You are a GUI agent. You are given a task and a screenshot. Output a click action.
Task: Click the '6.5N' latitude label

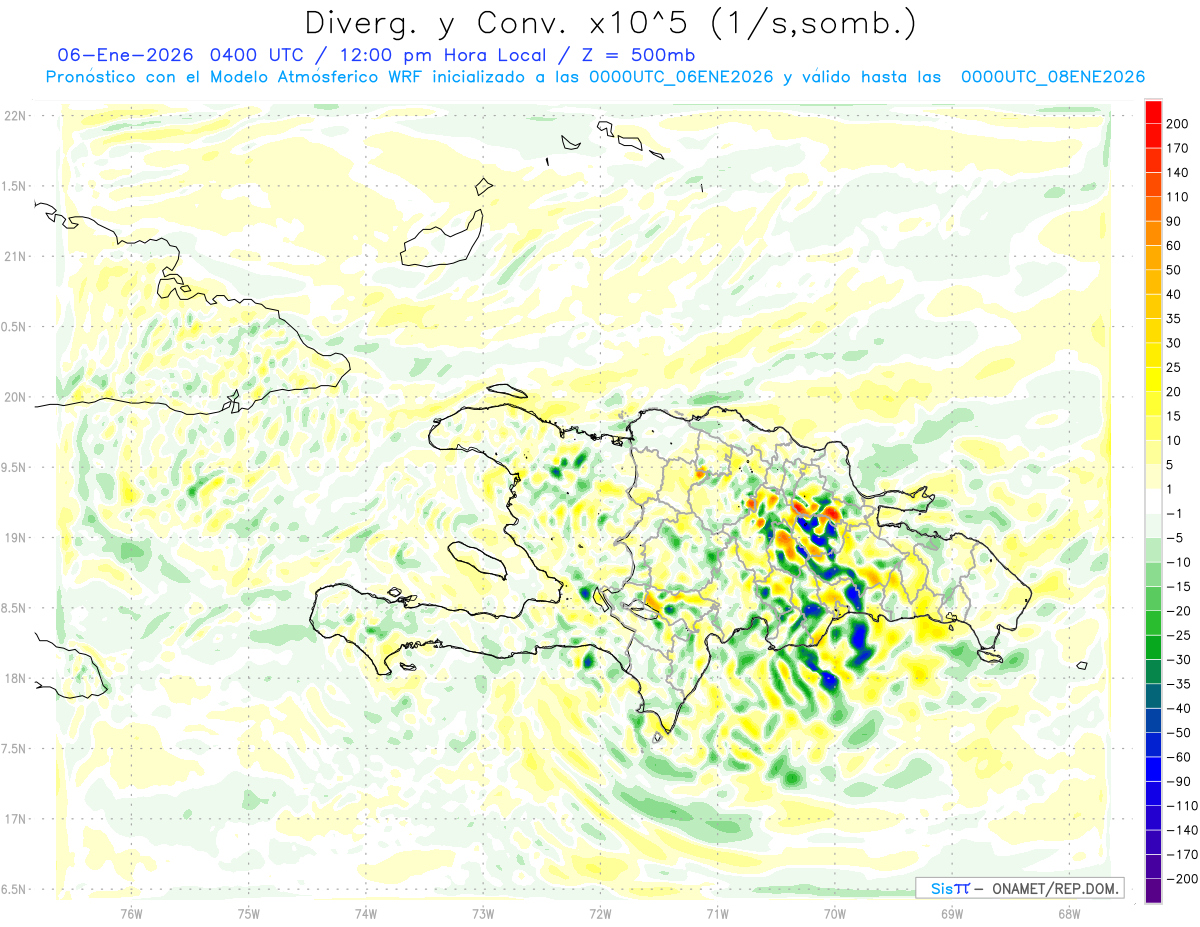15,889
